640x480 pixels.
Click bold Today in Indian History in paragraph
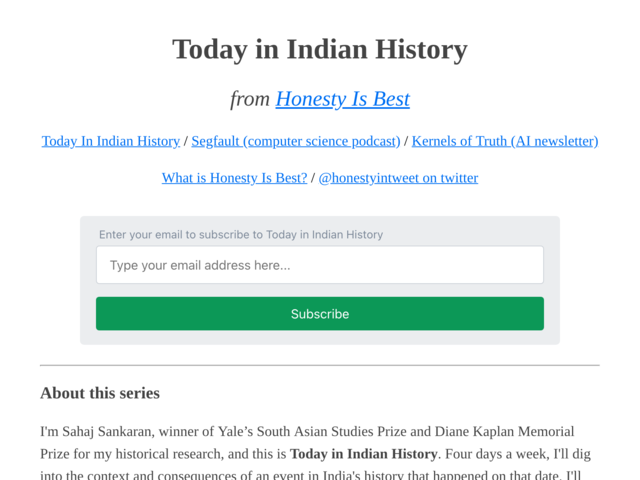pyautogui.click(x=364, y=454)
